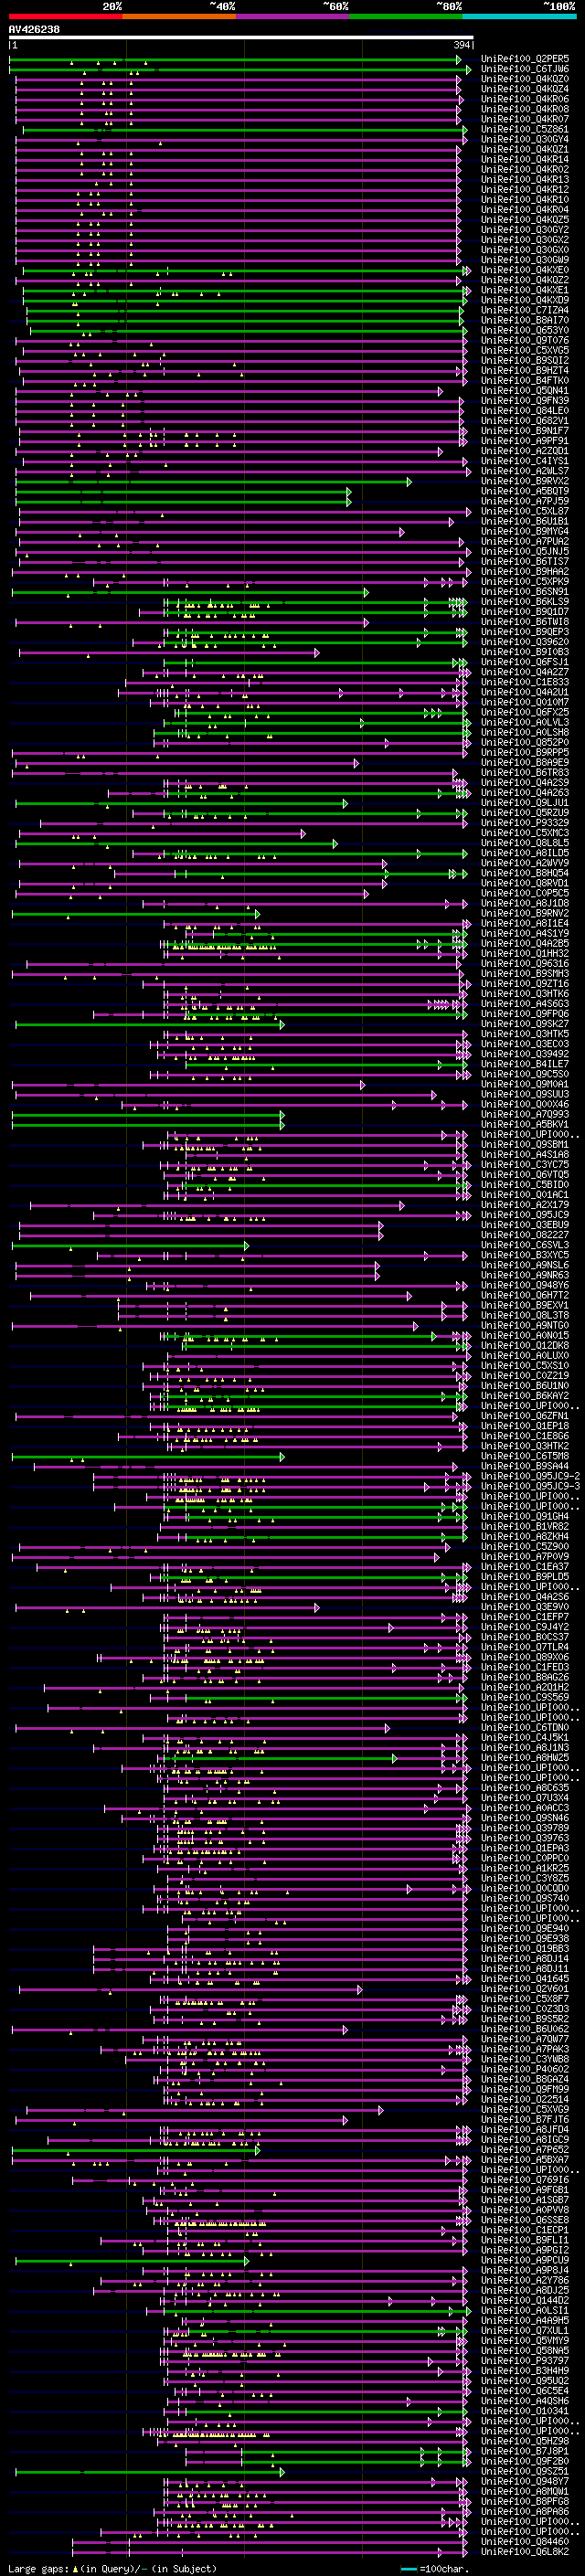Click the UniRef100_B8A9E9 label
The height and width of the screenshot is (2576, 585).
525,762
